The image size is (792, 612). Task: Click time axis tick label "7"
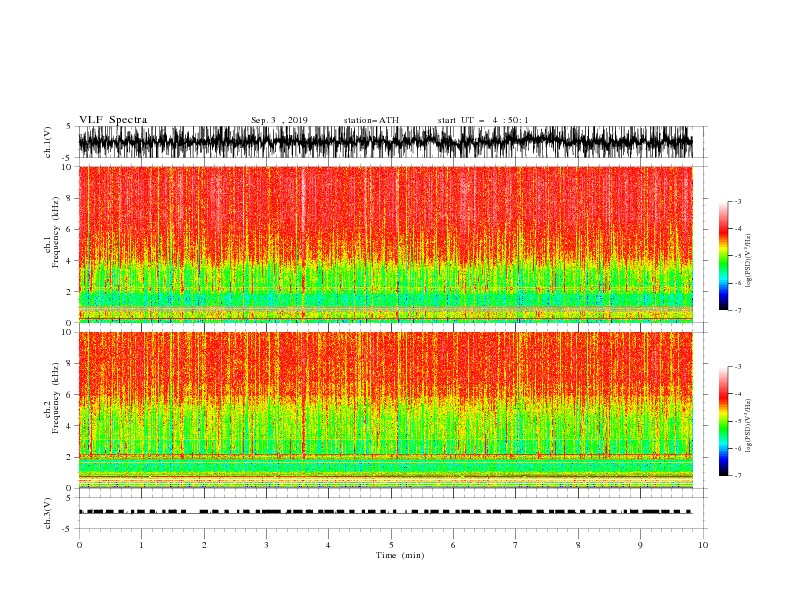(516, 545)
